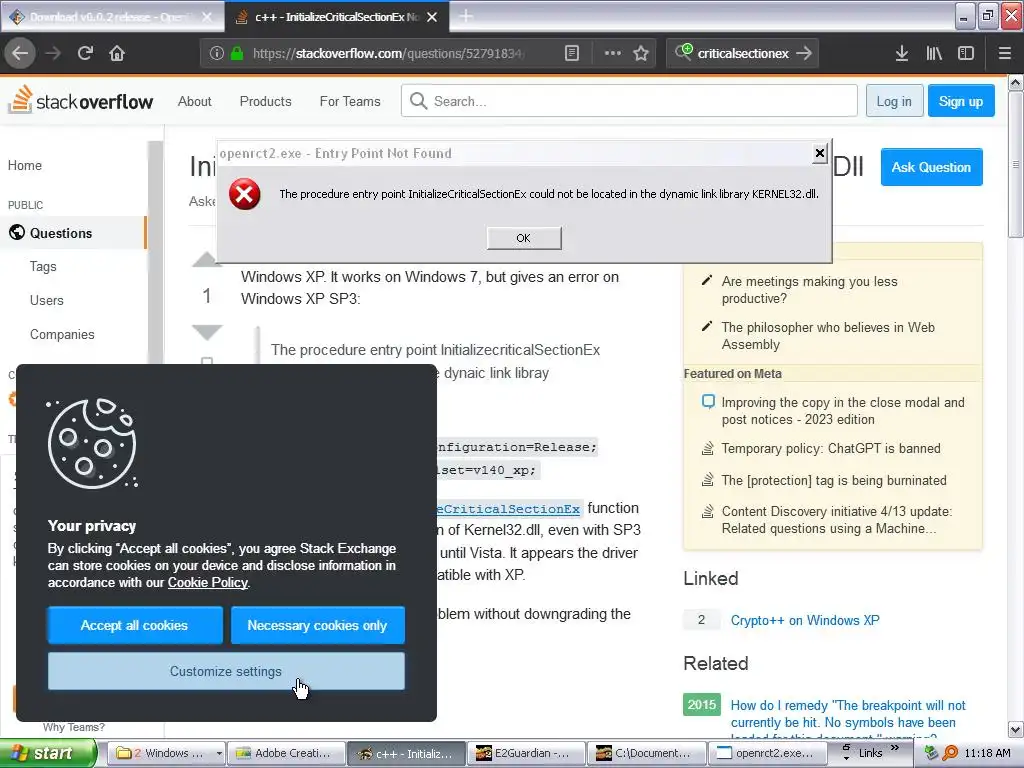This screenshot has width=1024, height=768.
Task: Click the magnifier icon in system tray
Action: click(x=950, y=753)
